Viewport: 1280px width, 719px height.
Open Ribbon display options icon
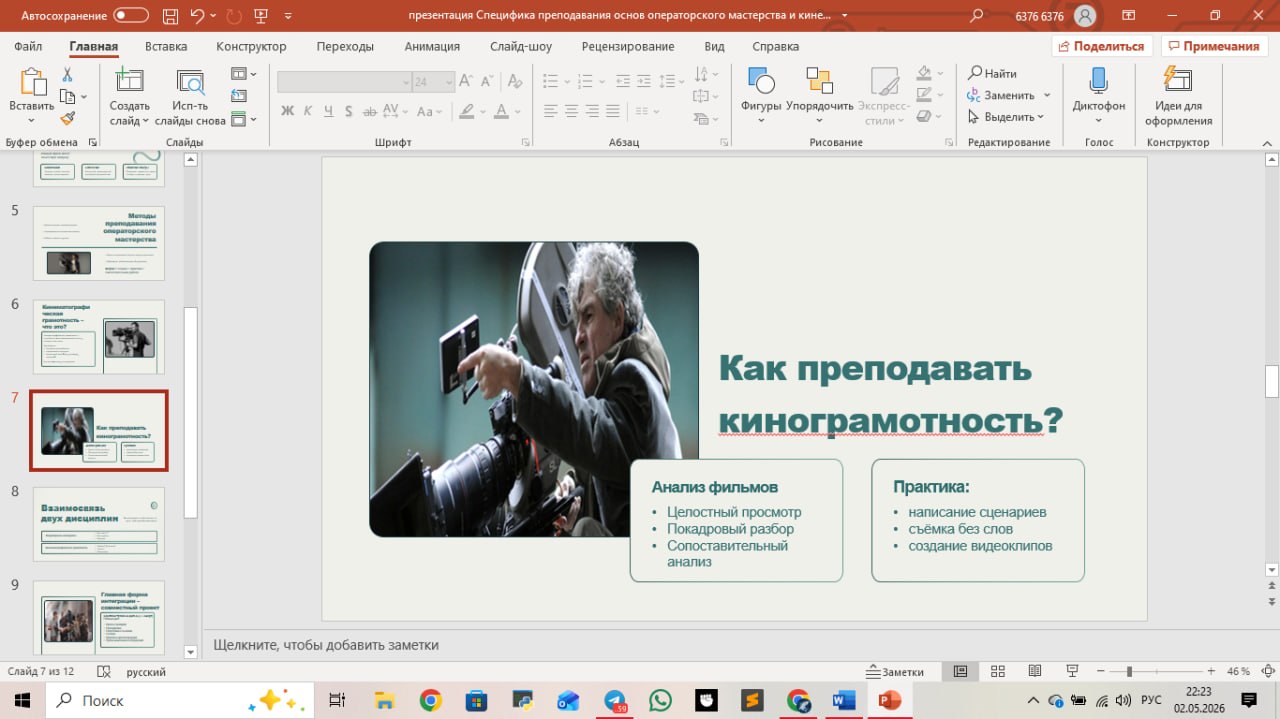click(1128, 16)
